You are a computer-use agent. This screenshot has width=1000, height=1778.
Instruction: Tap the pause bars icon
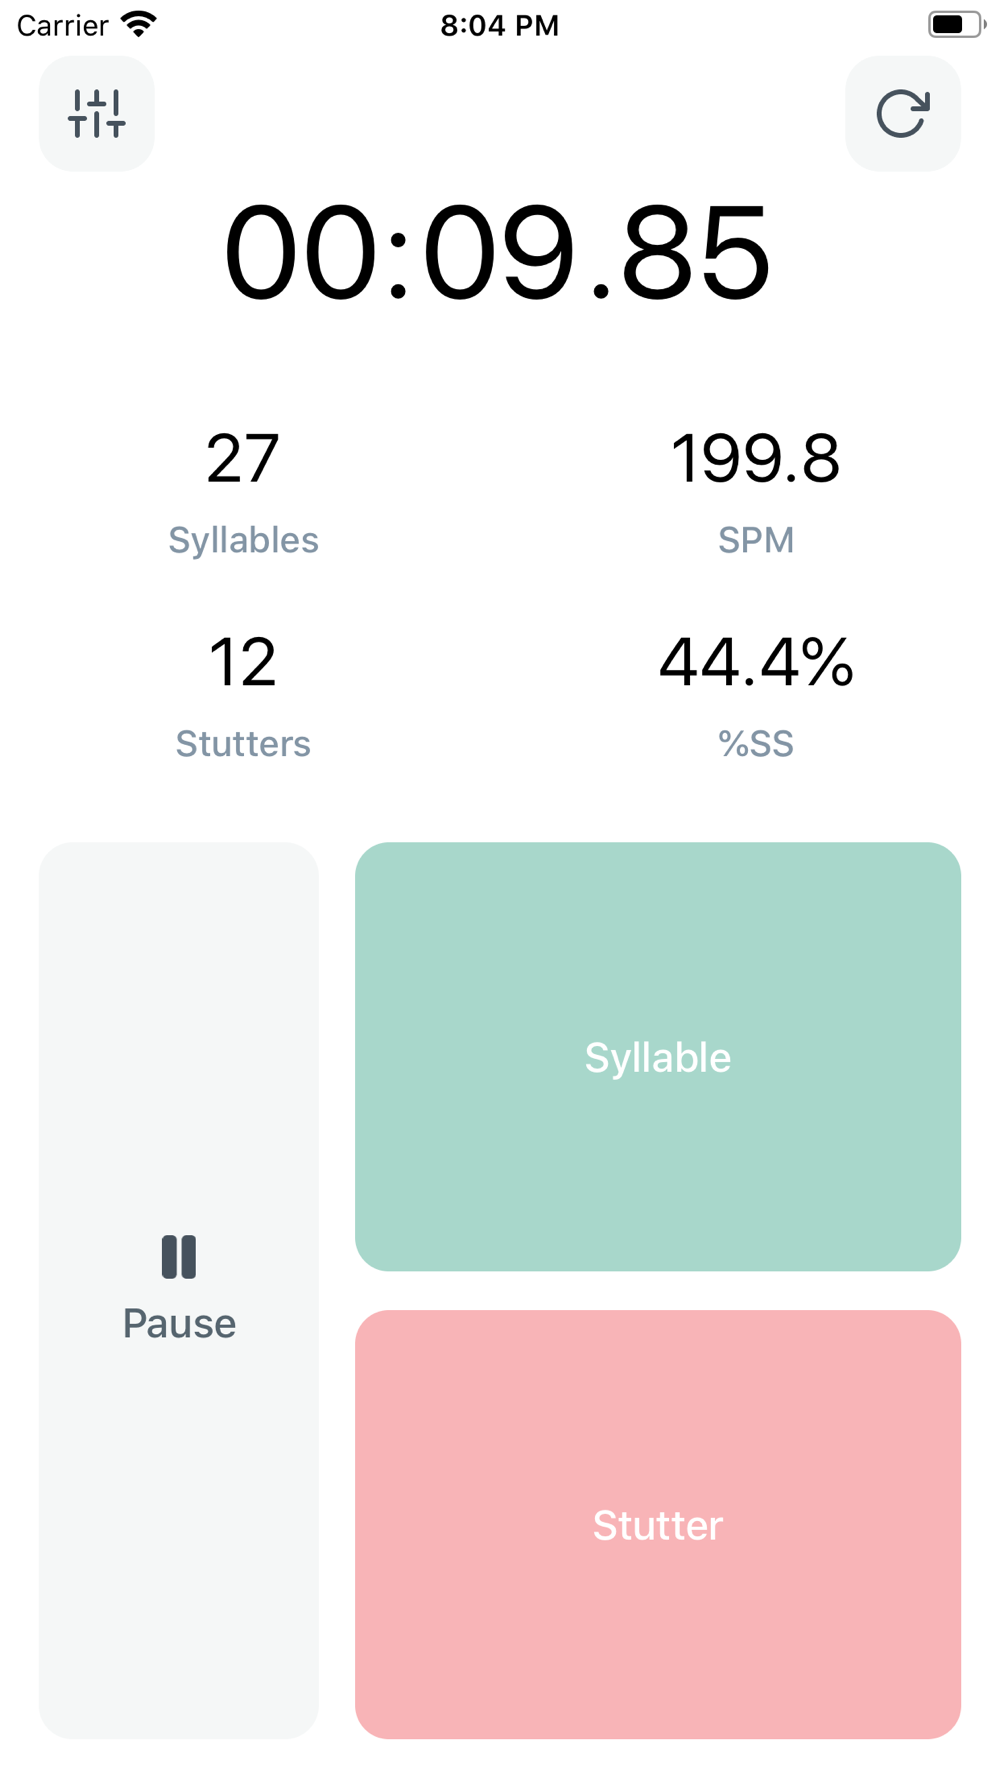179,1257
